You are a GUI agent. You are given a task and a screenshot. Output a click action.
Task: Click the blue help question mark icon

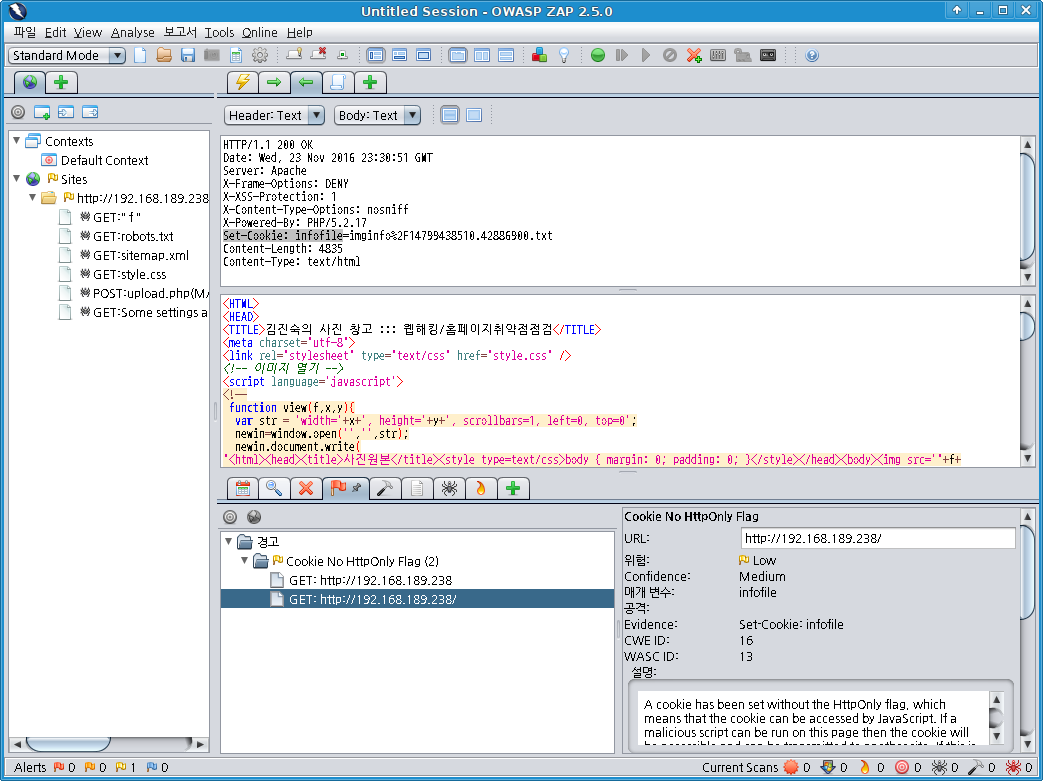812,55
